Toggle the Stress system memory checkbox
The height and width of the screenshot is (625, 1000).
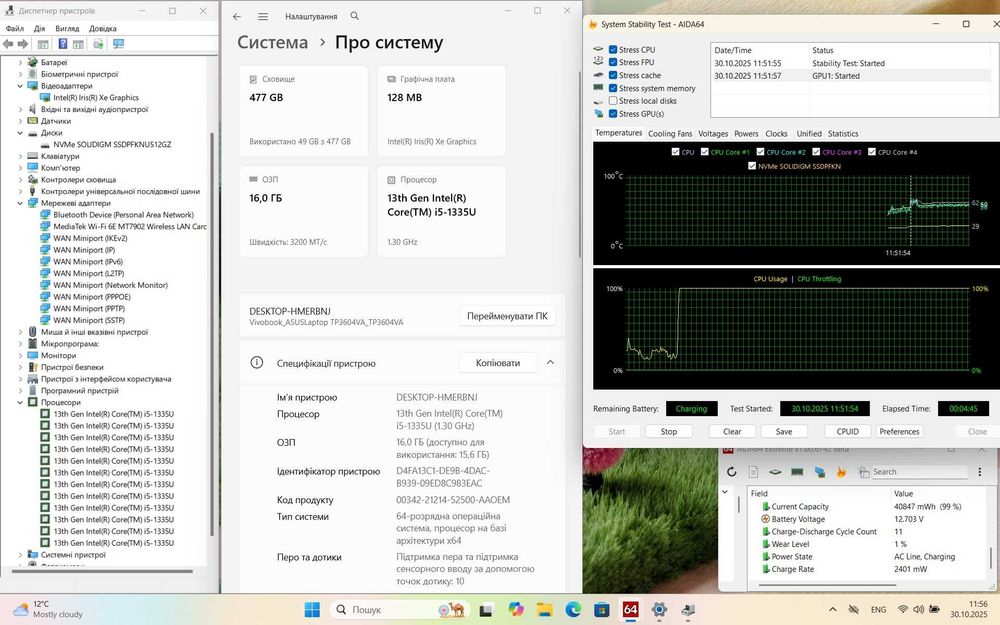(x=613, y=88)
